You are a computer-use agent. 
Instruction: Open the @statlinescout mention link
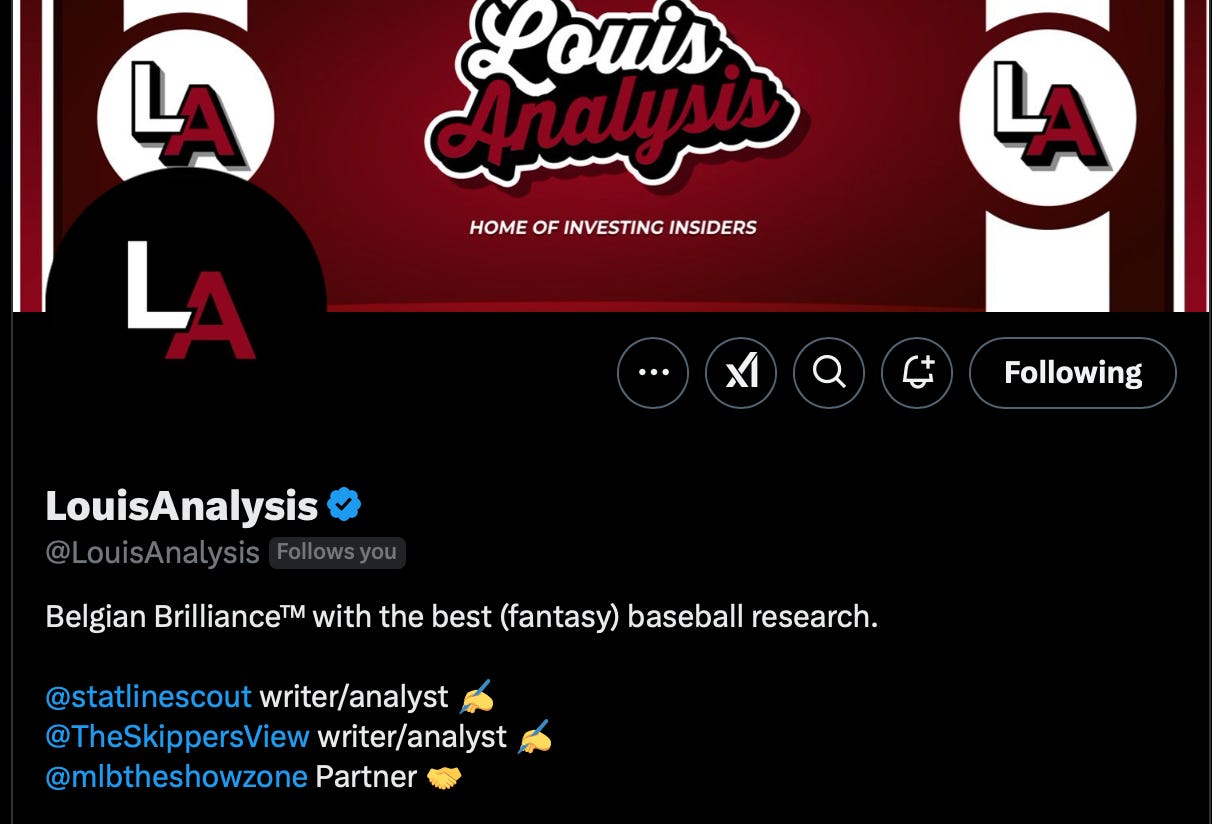[x=148, y=696]
